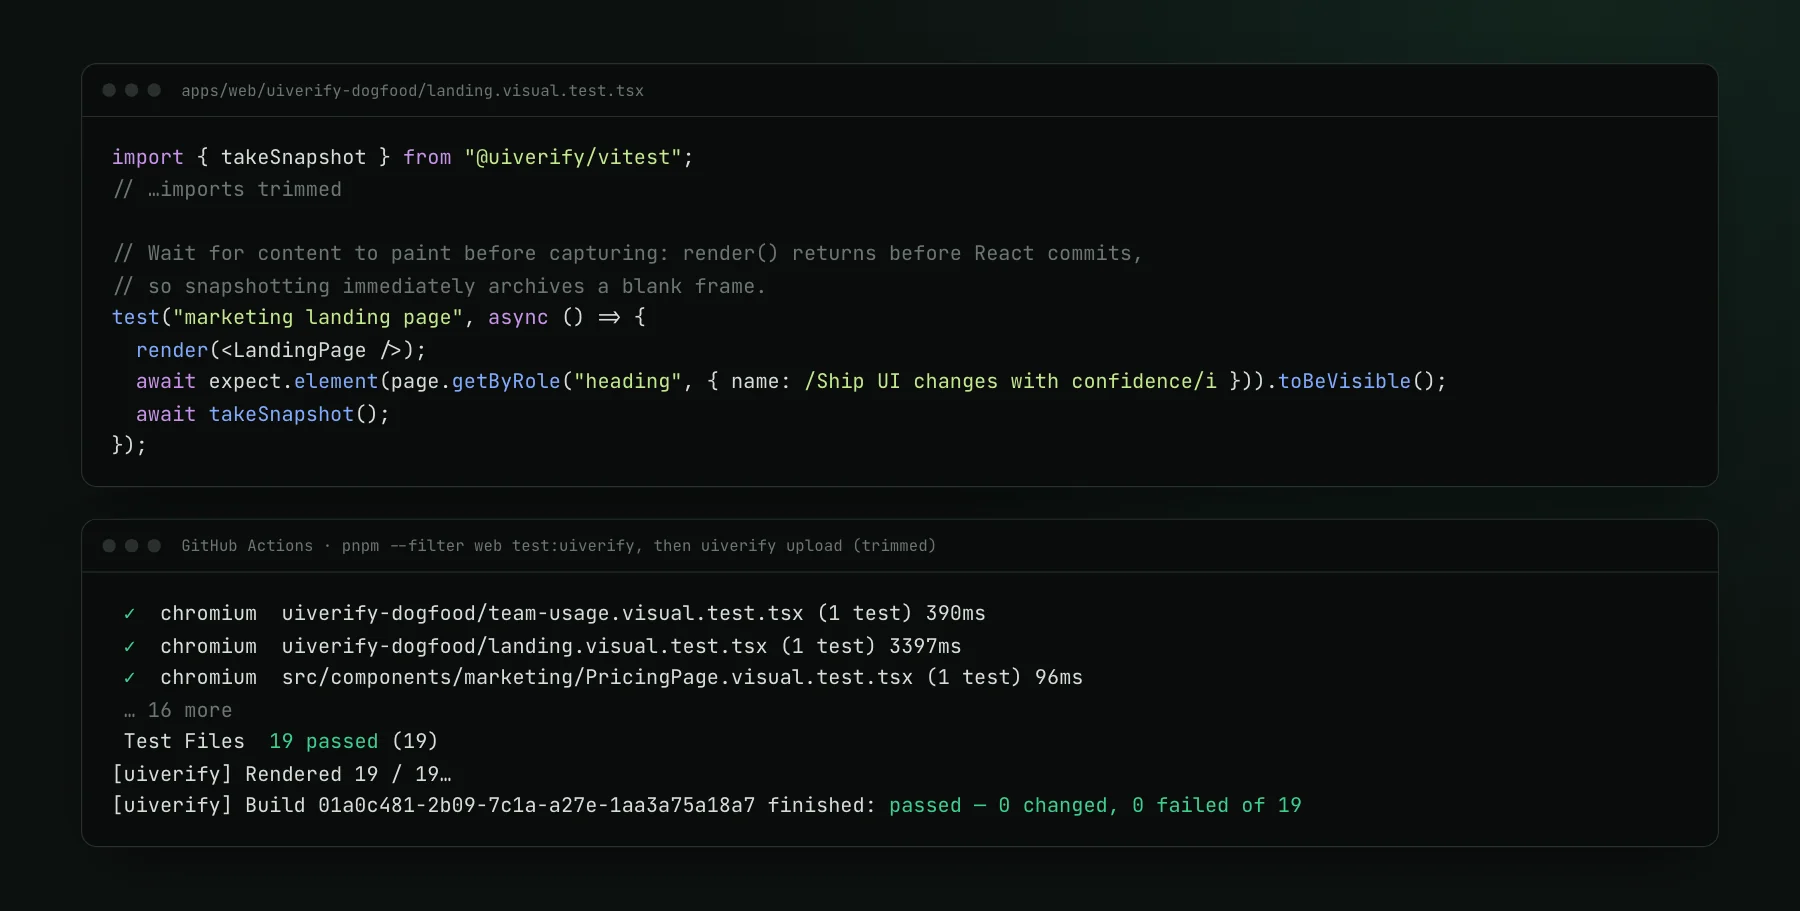1800x911 pixels.
Task: Click "passed — 0 changed, 0 failed of 19"
Action: (x=1096, y=806)
